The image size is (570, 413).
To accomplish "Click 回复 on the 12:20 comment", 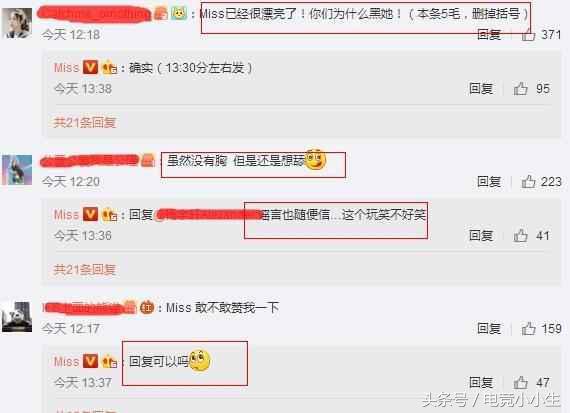I will pos(489,181).
